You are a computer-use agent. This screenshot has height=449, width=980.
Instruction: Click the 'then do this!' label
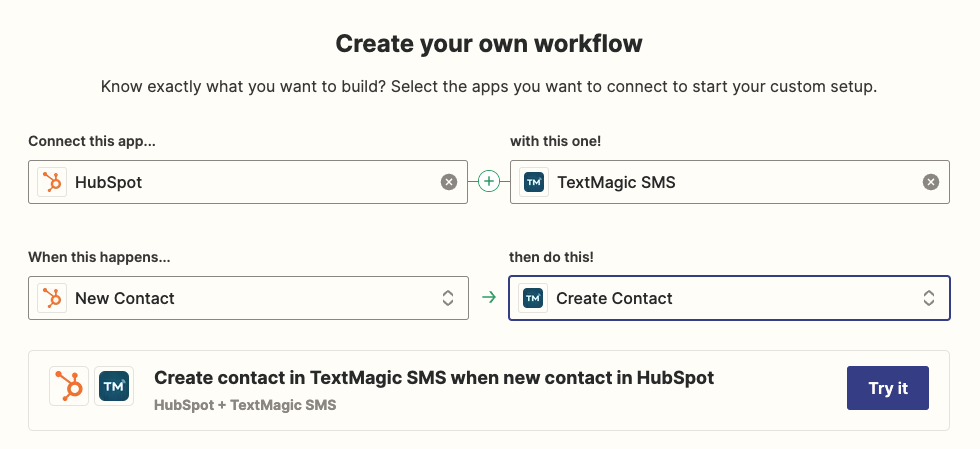(x=550, y=257)
